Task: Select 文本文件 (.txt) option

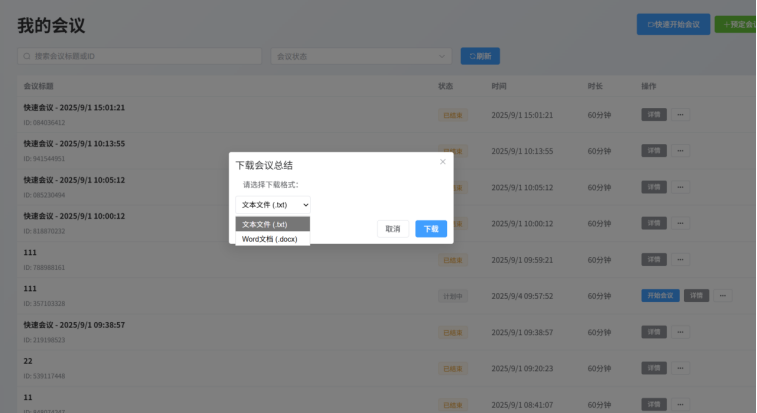Action: click(x=273, y=224)
